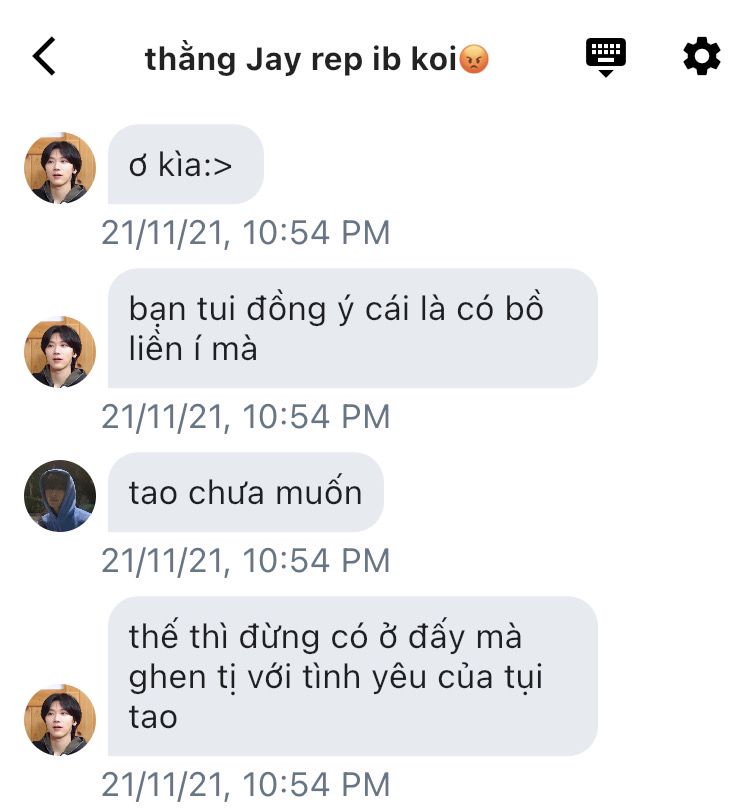Tap timestamp under 'tao chưa muốn' message
Viewport: 750px width, 809px height.
click(x=246, y=561)
